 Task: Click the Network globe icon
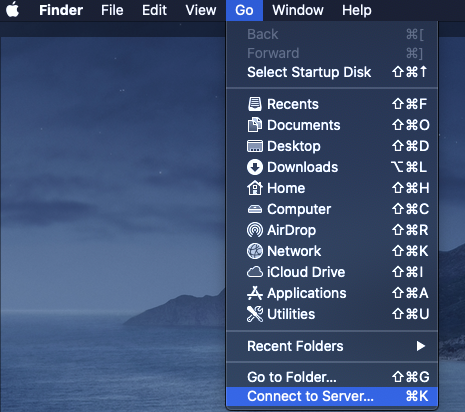[x=255, y=251]
